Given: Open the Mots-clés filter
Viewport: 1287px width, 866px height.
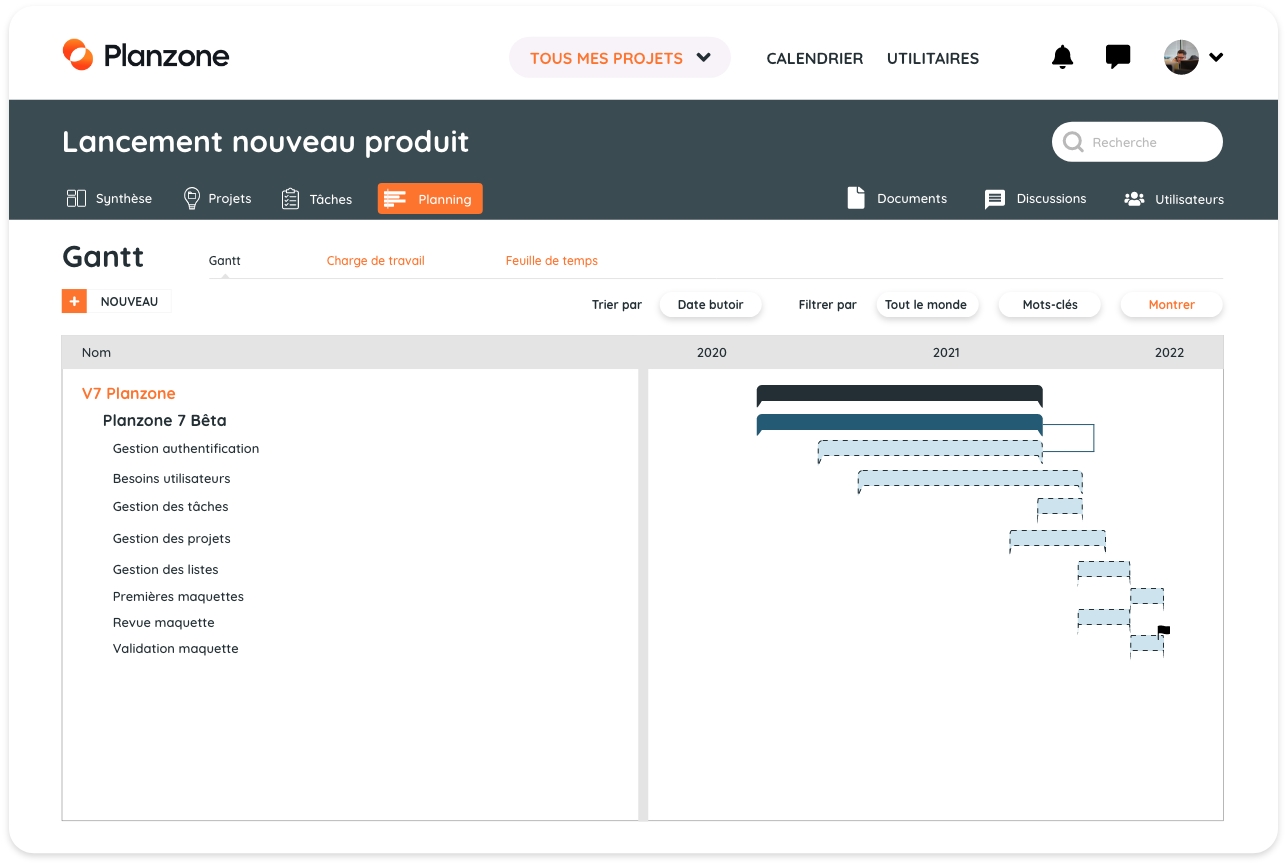Looking at the screenshot, I should [x=1050, y=305].
